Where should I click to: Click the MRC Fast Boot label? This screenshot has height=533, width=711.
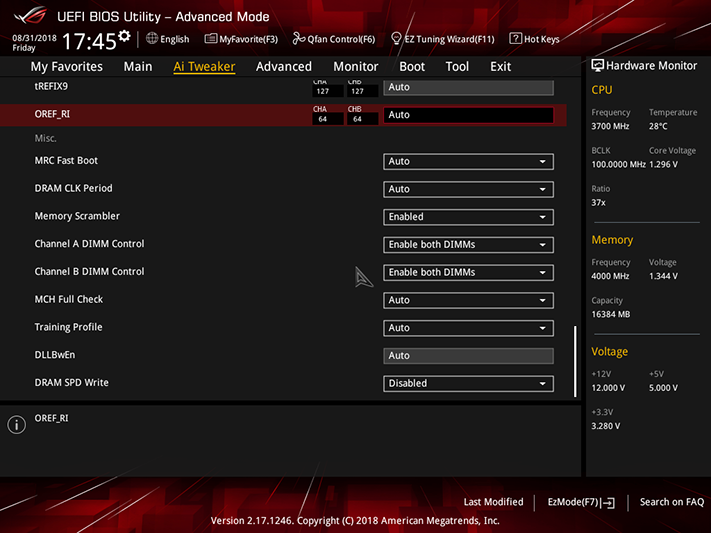point(66,161)
